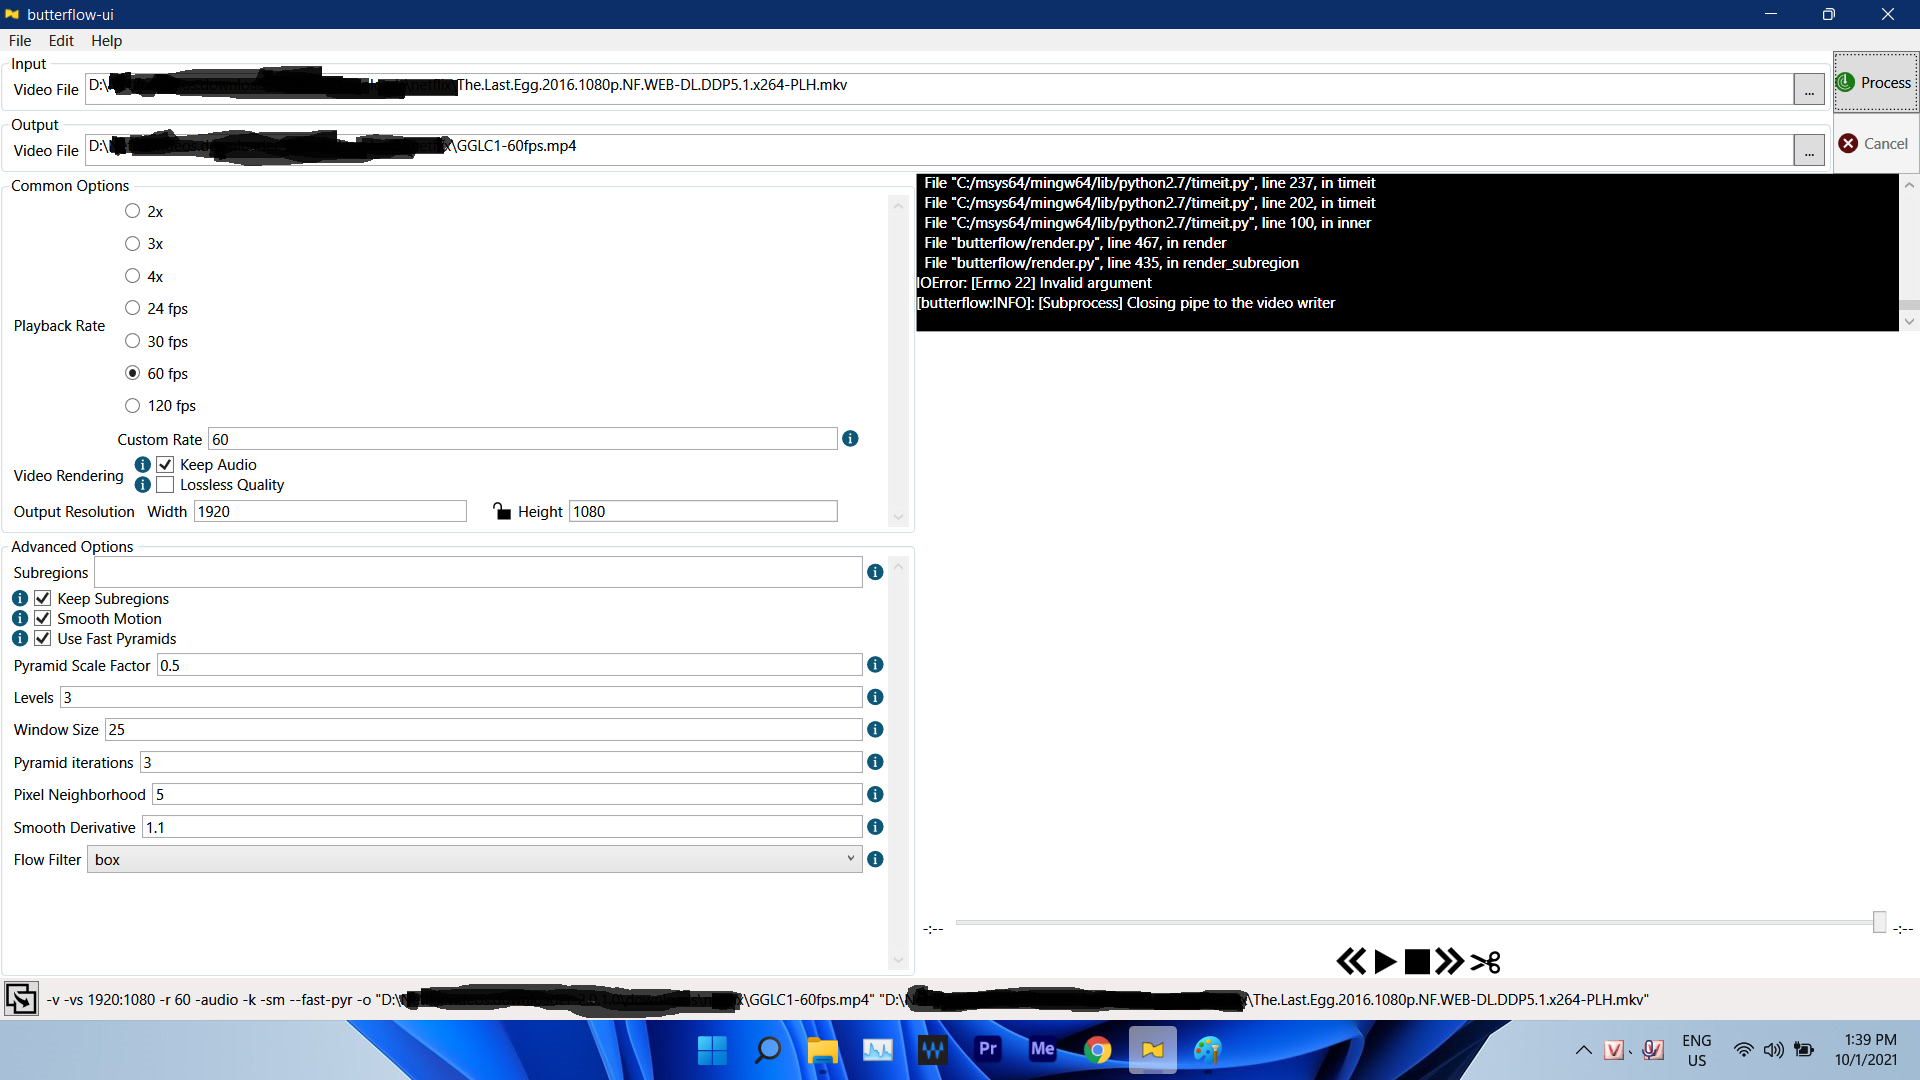Toggle the Use Fast Pyramids checkbox
This screenshot has width=1920, height=1080.
(42, 638)
